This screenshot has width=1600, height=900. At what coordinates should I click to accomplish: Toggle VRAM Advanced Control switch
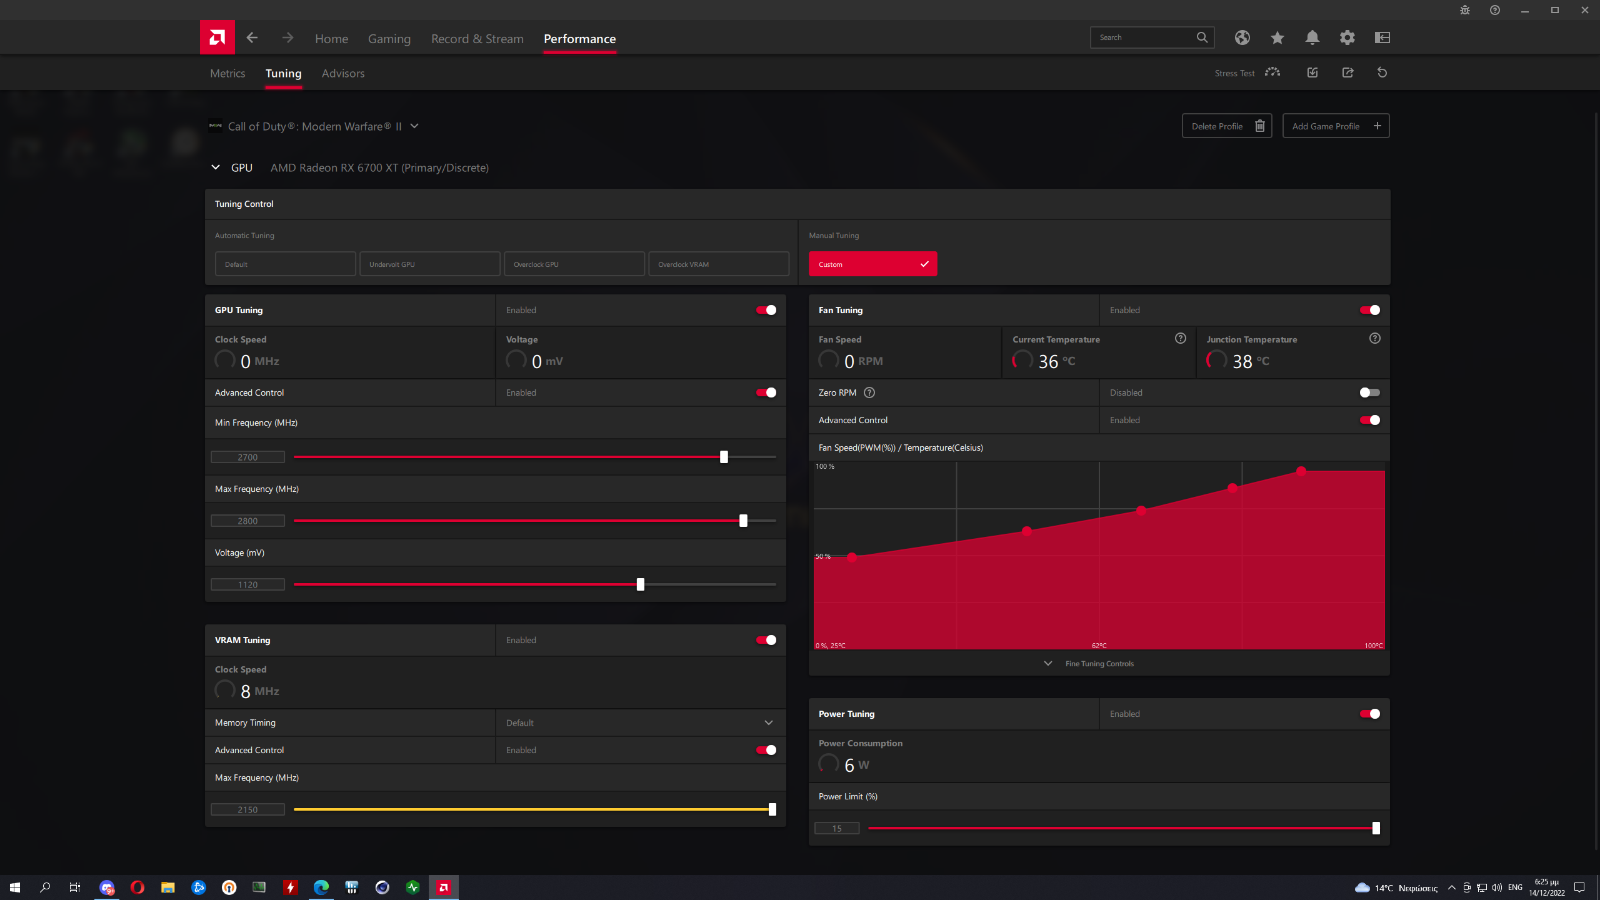tap(766, 750)
